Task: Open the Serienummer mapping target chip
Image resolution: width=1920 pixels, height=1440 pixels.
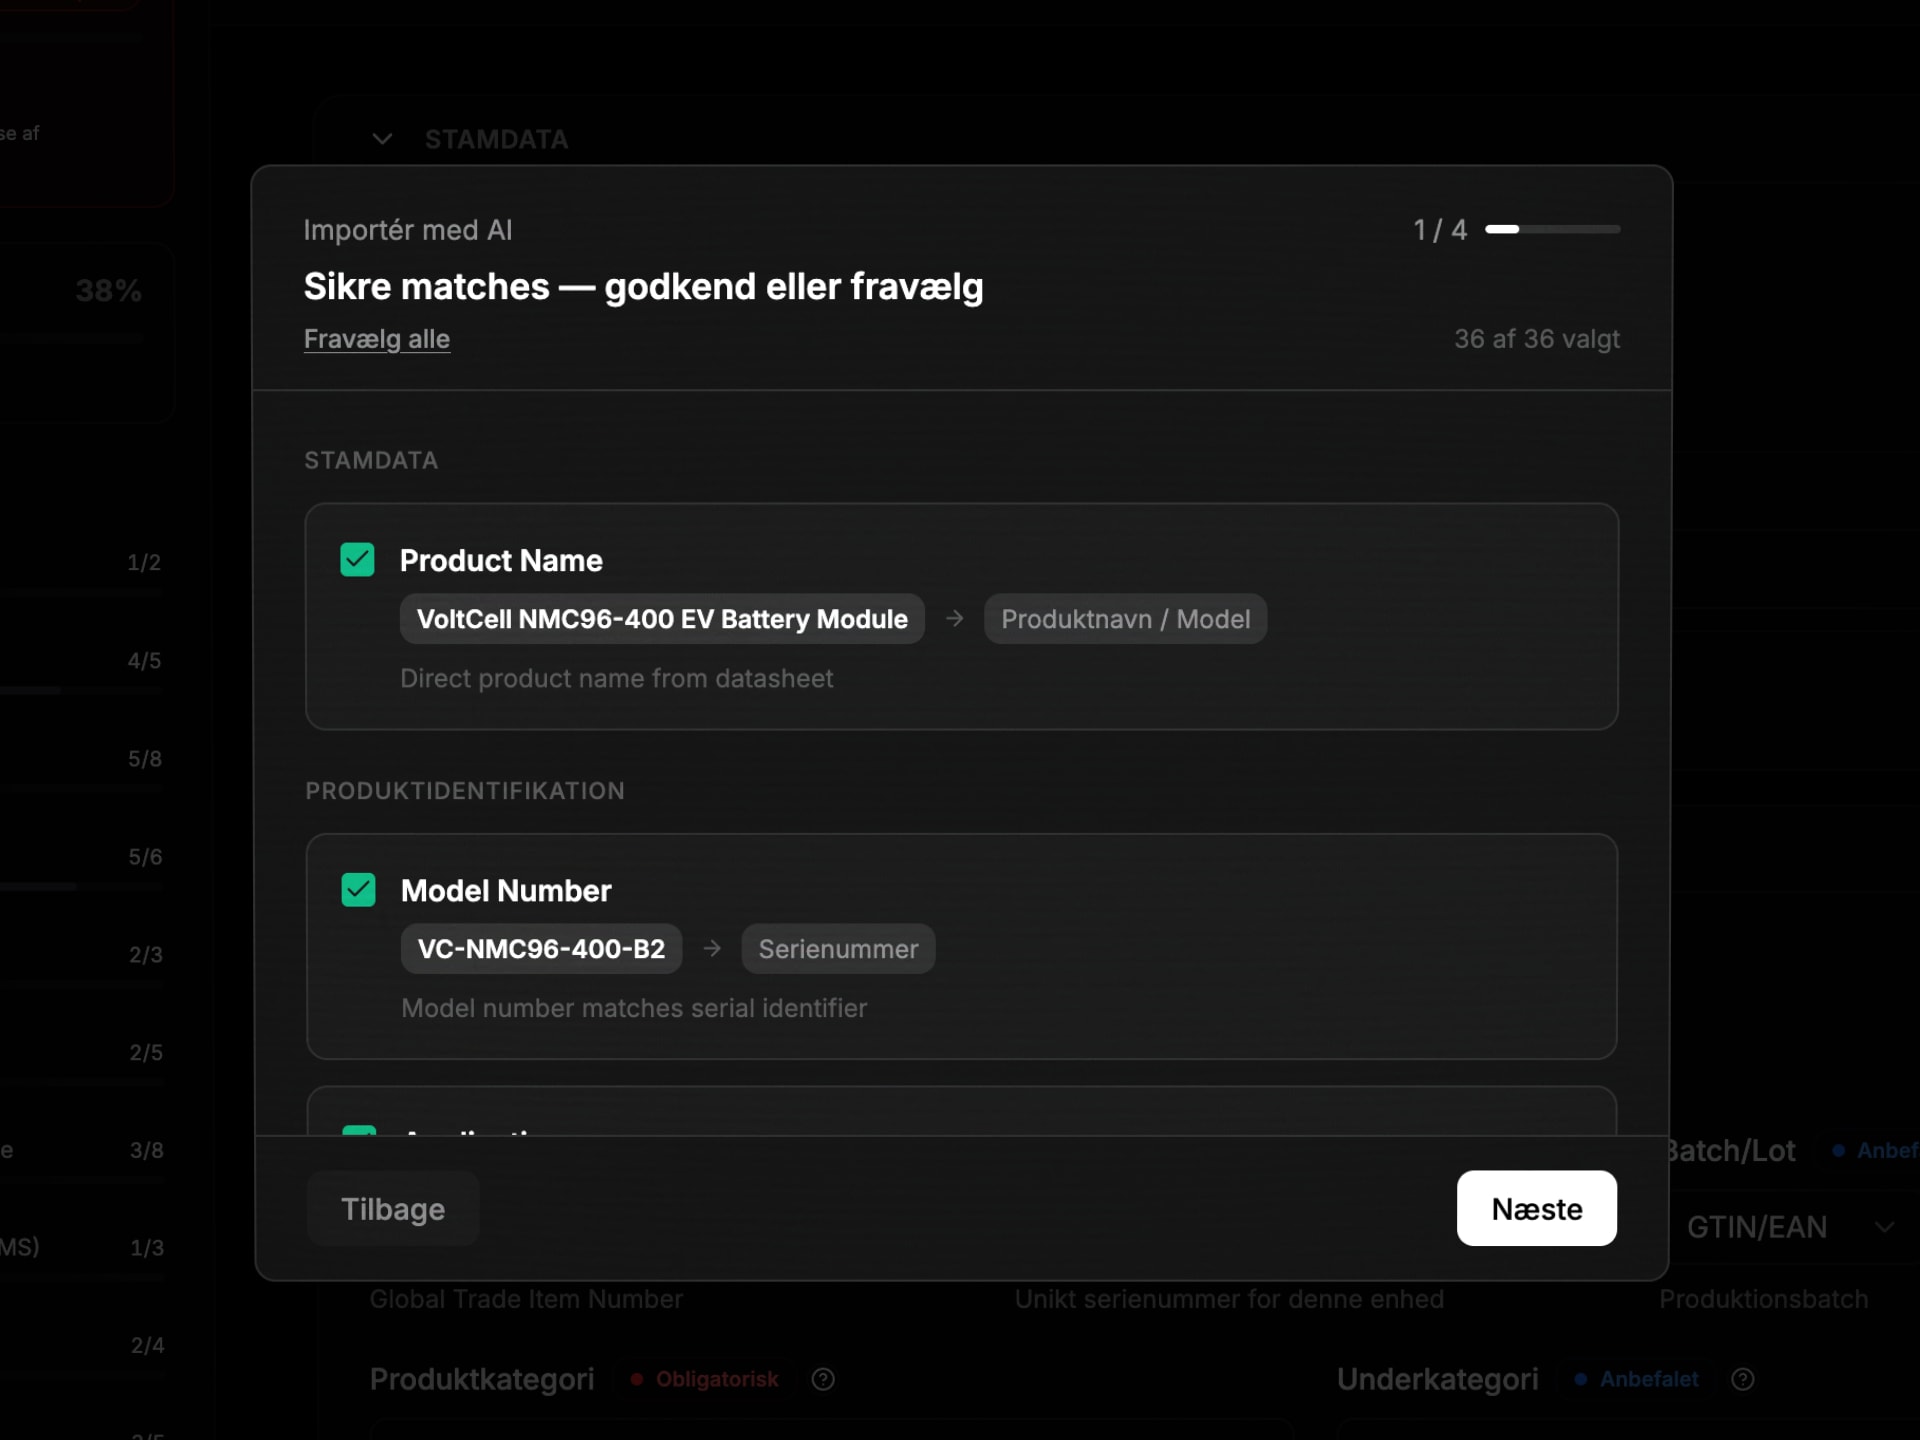Action: (838, 948)
